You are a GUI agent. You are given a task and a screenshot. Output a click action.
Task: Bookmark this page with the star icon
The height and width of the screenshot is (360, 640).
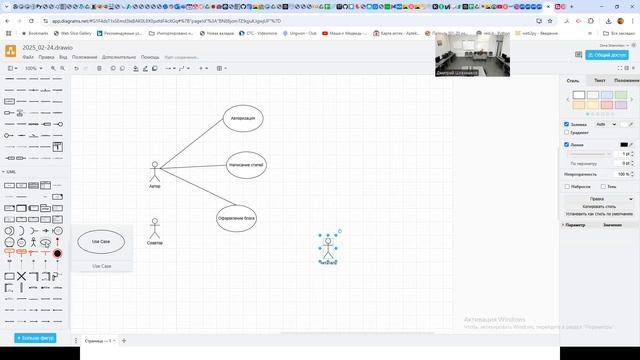click(x=550, y=21)
